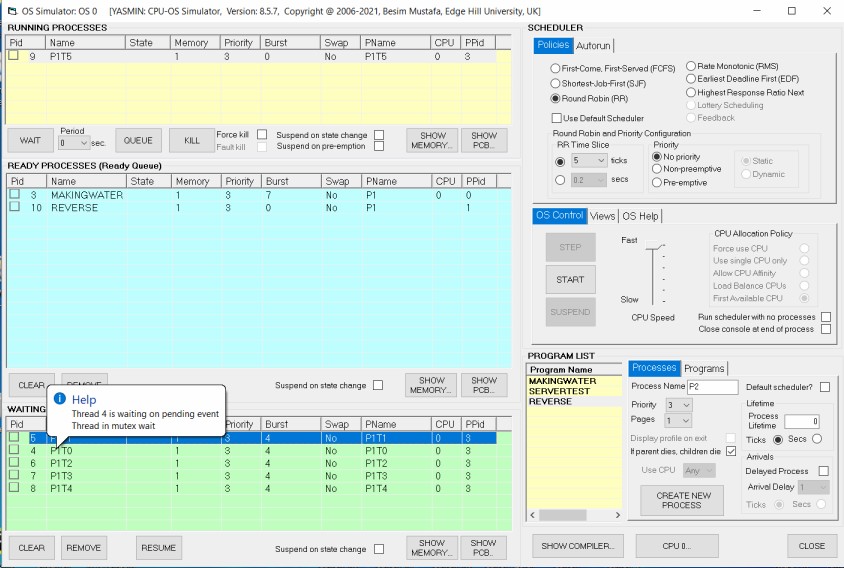This screenshot has width=844, height=568.
Task: Select Secs for process lifetime
Action: point(817,439)
